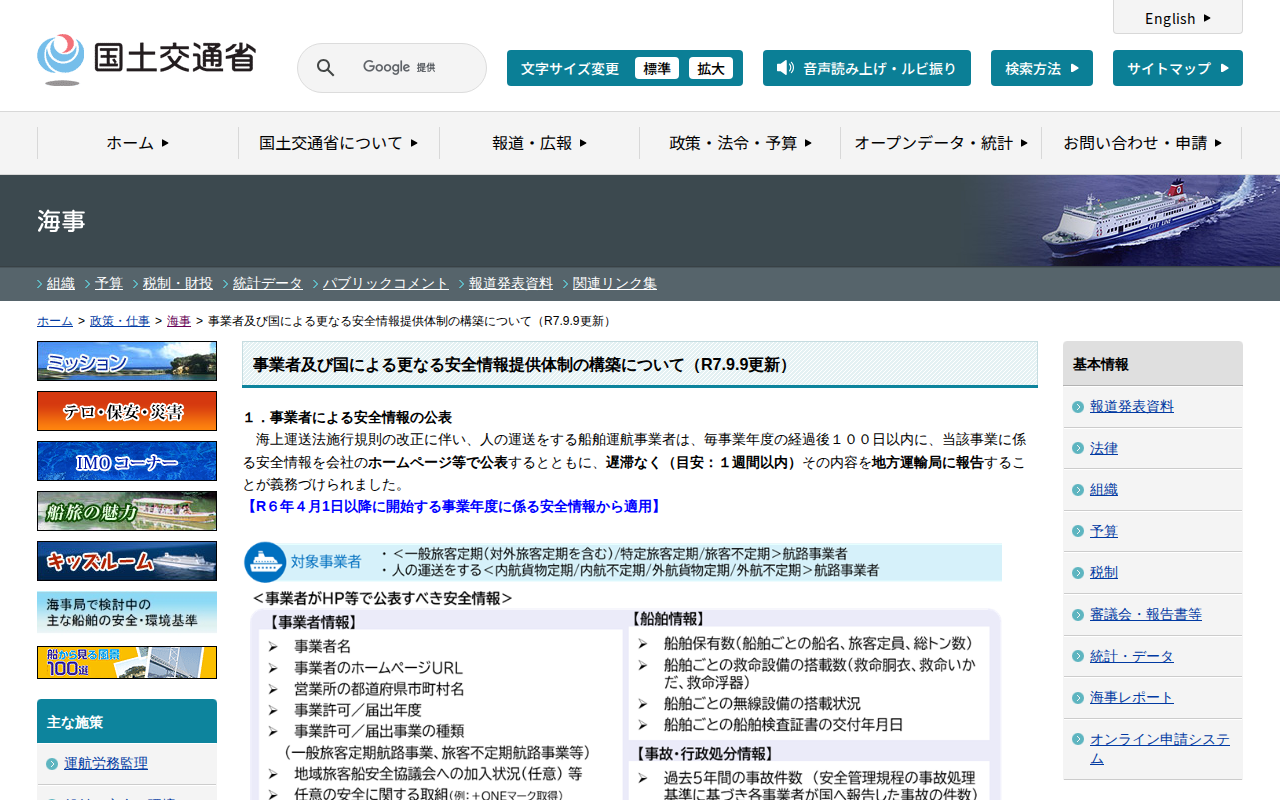The height and width of the screenshot is (800, 1280).
Task: Open 統計データ in the 海事 submenu
Action: pyautogui.click(x=268, y=283)
